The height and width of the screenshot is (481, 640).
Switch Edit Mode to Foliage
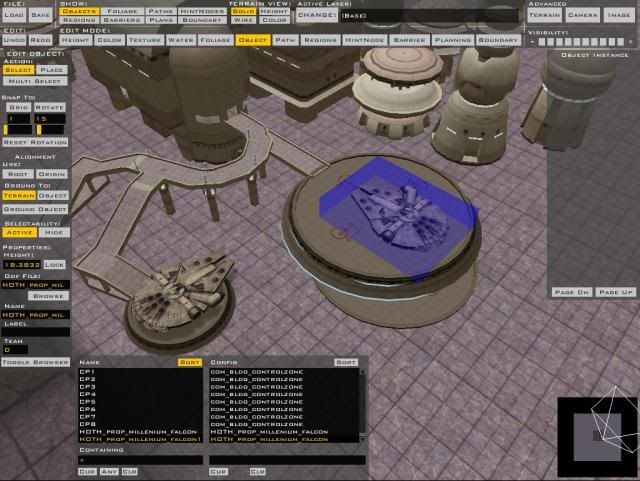[x=216, y=40]
